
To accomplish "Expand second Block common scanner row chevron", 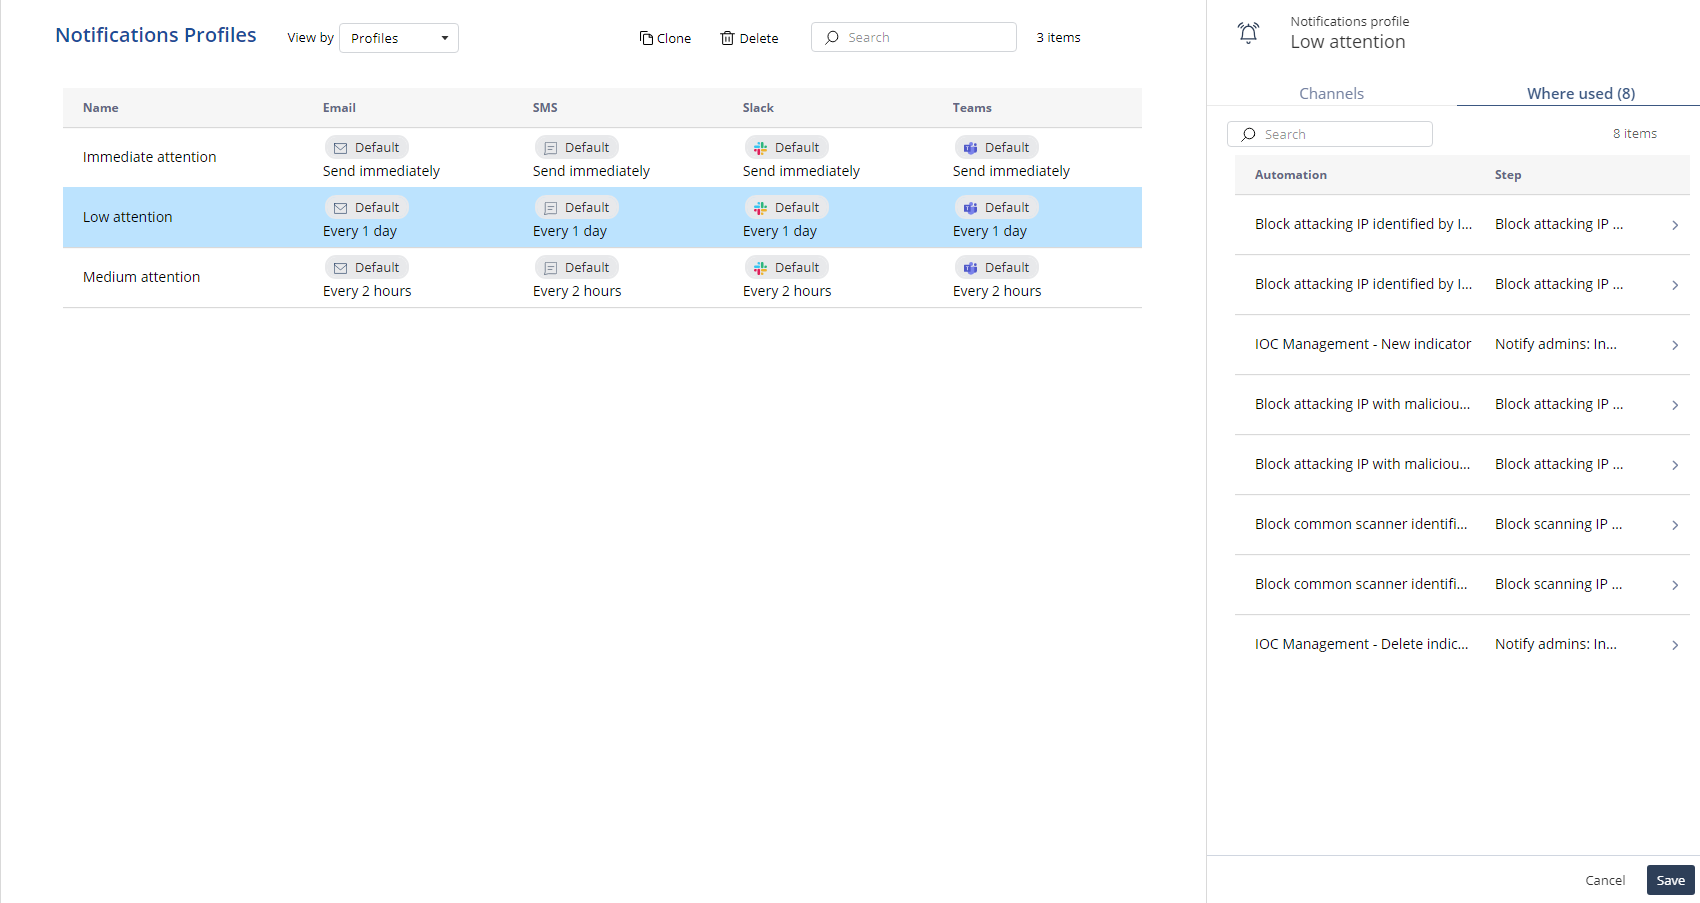I will (x=1675, y=585).
